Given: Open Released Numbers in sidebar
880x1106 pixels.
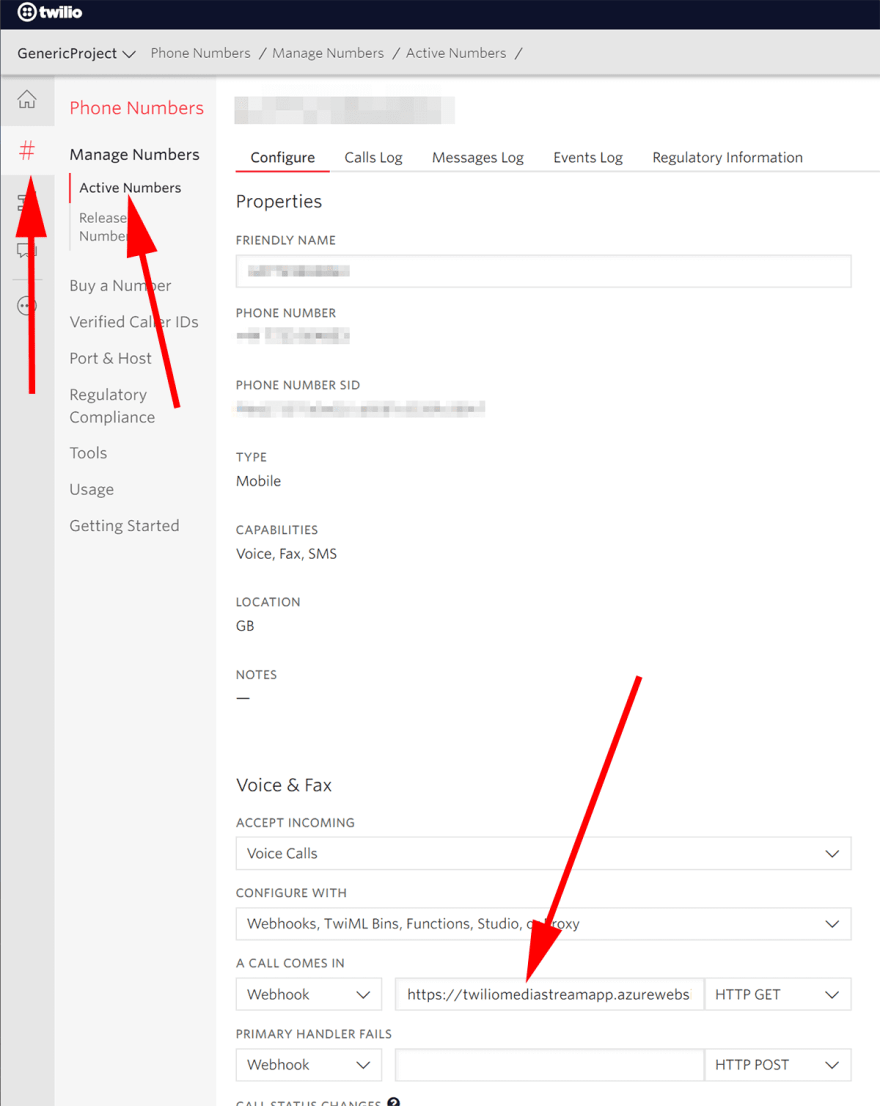Looking at the screenshot, I should coord(103,226).
